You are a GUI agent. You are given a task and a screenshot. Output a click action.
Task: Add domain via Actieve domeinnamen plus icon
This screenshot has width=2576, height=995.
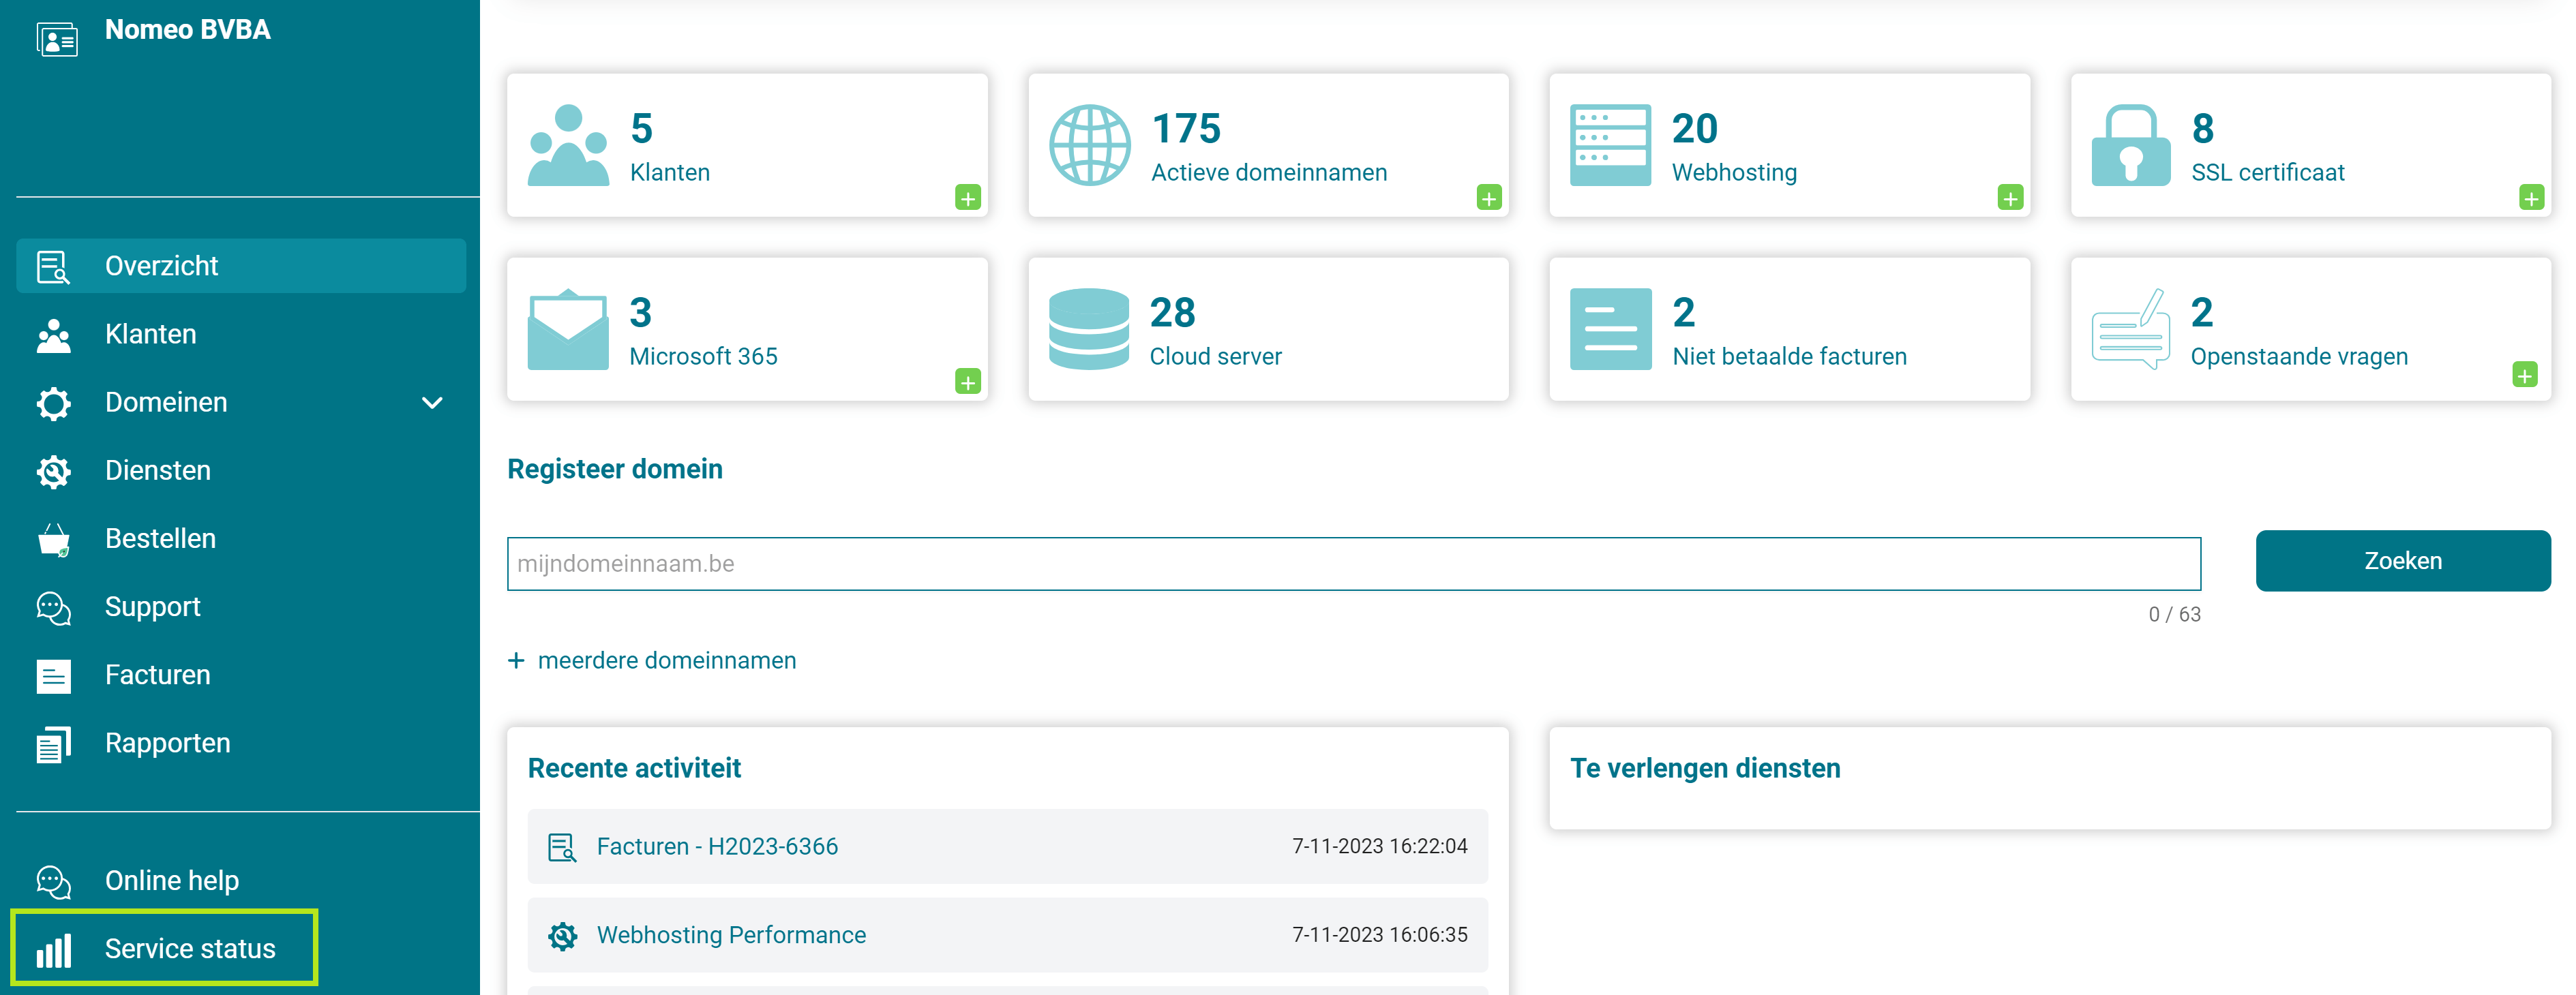1488,198
